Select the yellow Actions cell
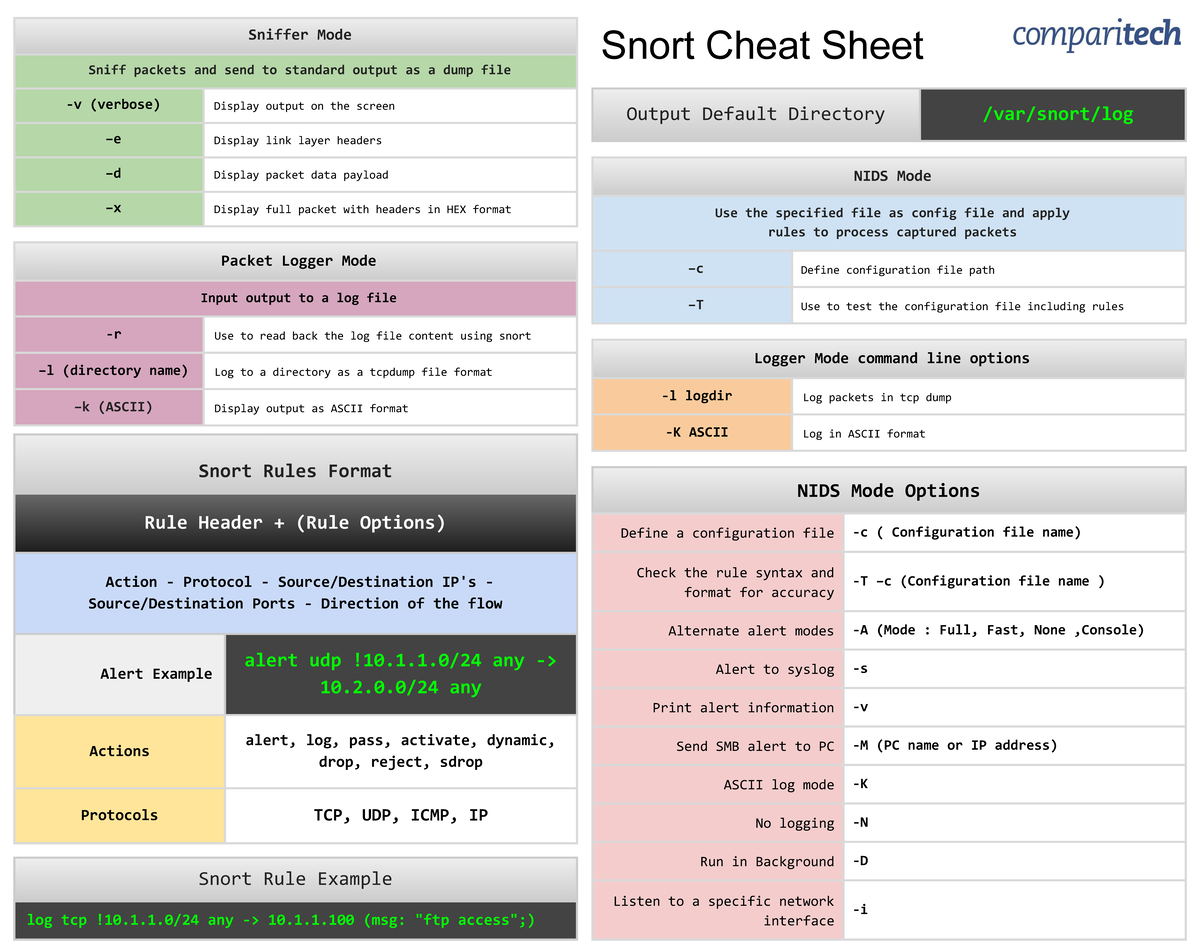1200x951 pixels. click(x=119, y=751)
